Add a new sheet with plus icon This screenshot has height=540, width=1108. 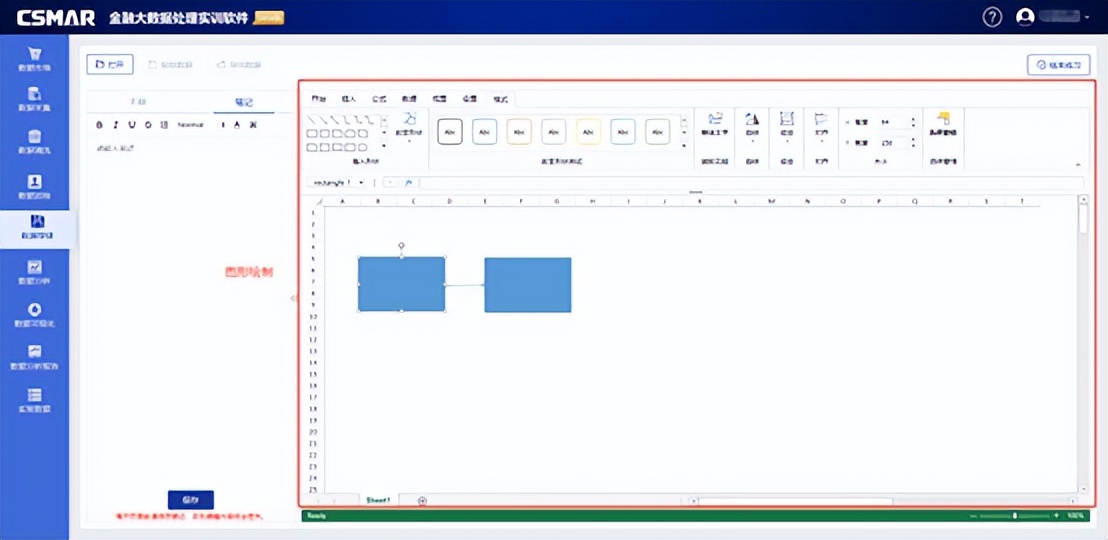[x=422, y=500]
